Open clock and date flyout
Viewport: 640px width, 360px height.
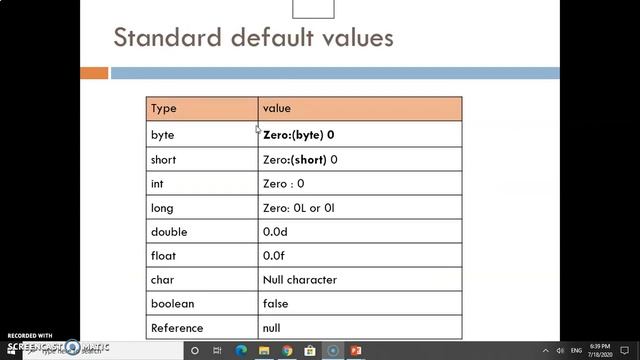[600, 351]
